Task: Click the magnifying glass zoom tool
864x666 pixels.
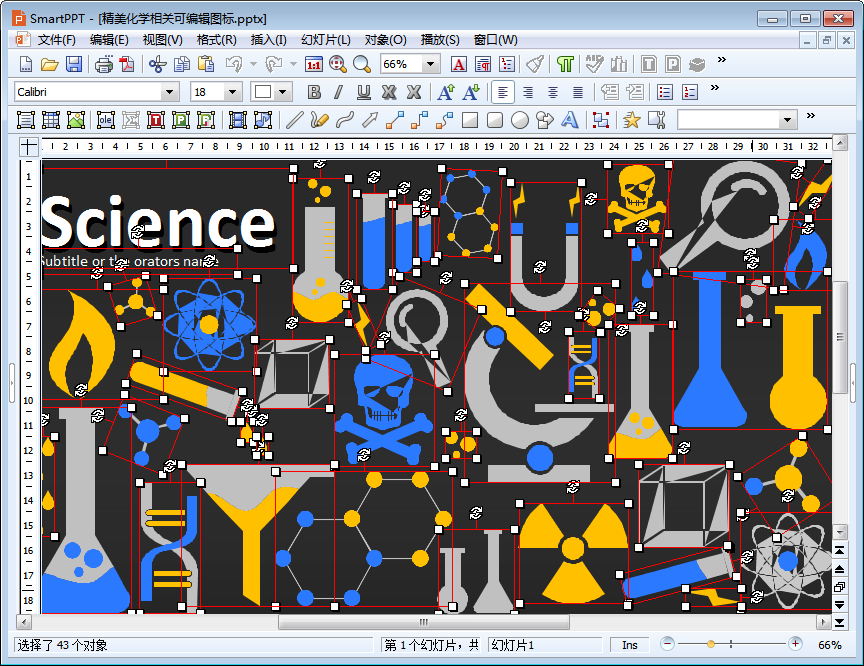Action: click(x=361, y=64)
